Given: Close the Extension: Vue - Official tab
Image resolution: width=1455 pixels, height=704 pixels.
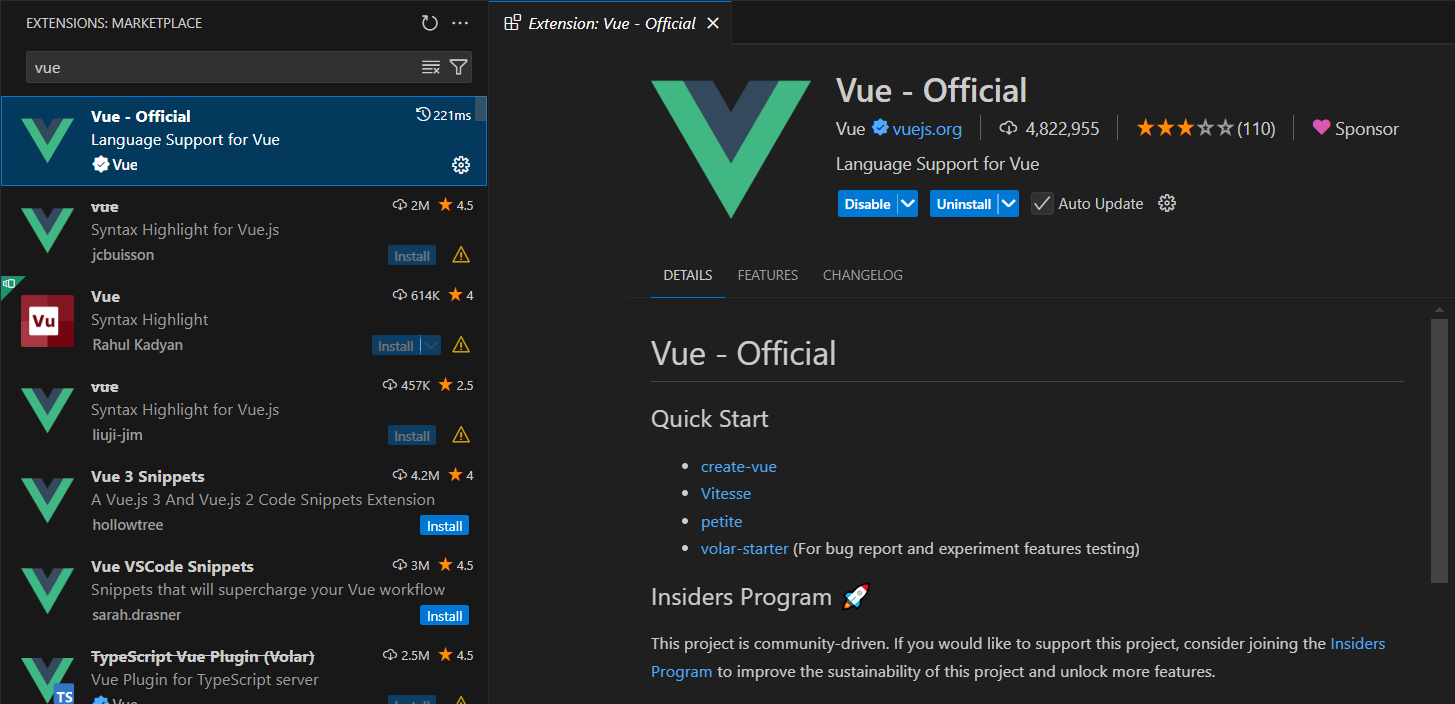Looking at the screenshot, I should point(713,23).
